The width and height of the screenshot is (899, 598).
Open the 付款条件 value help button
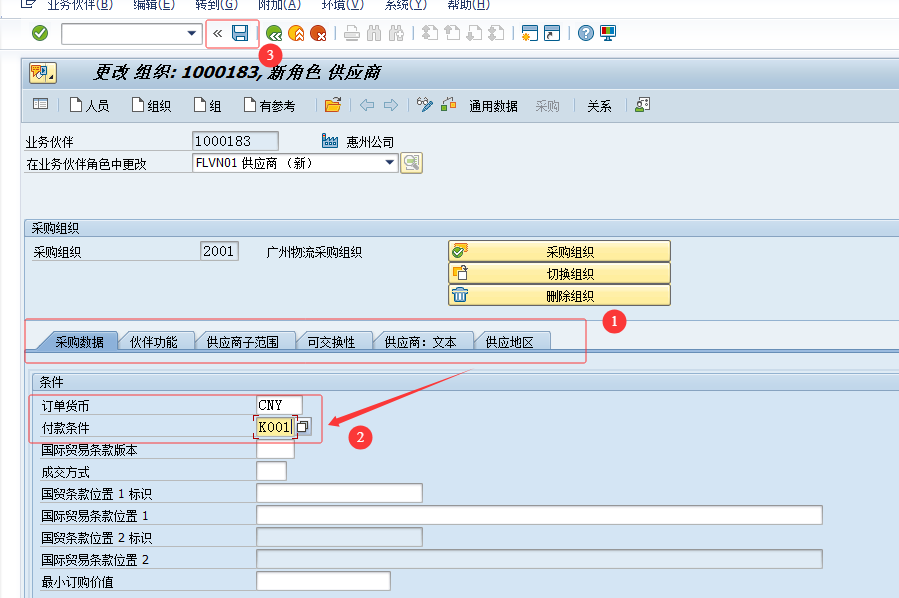point(303,427)
